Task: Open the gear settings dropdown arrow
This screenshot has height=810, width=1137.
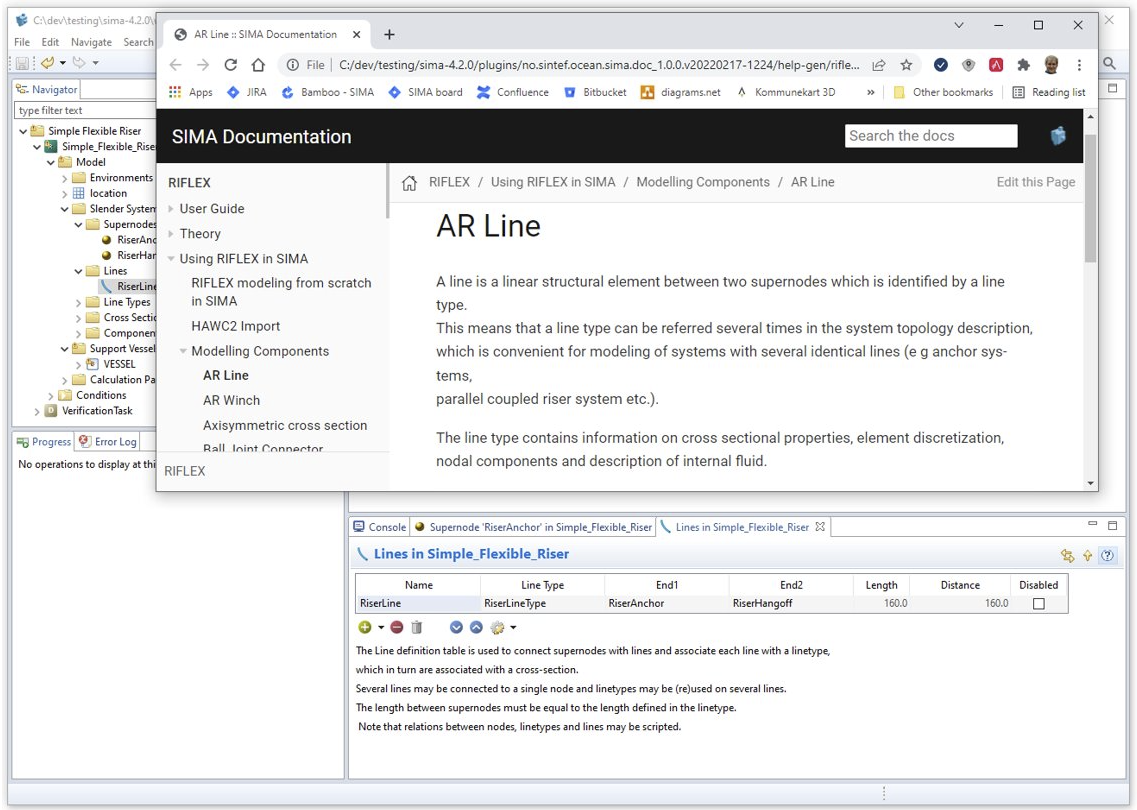Action: tap(513, 628)
